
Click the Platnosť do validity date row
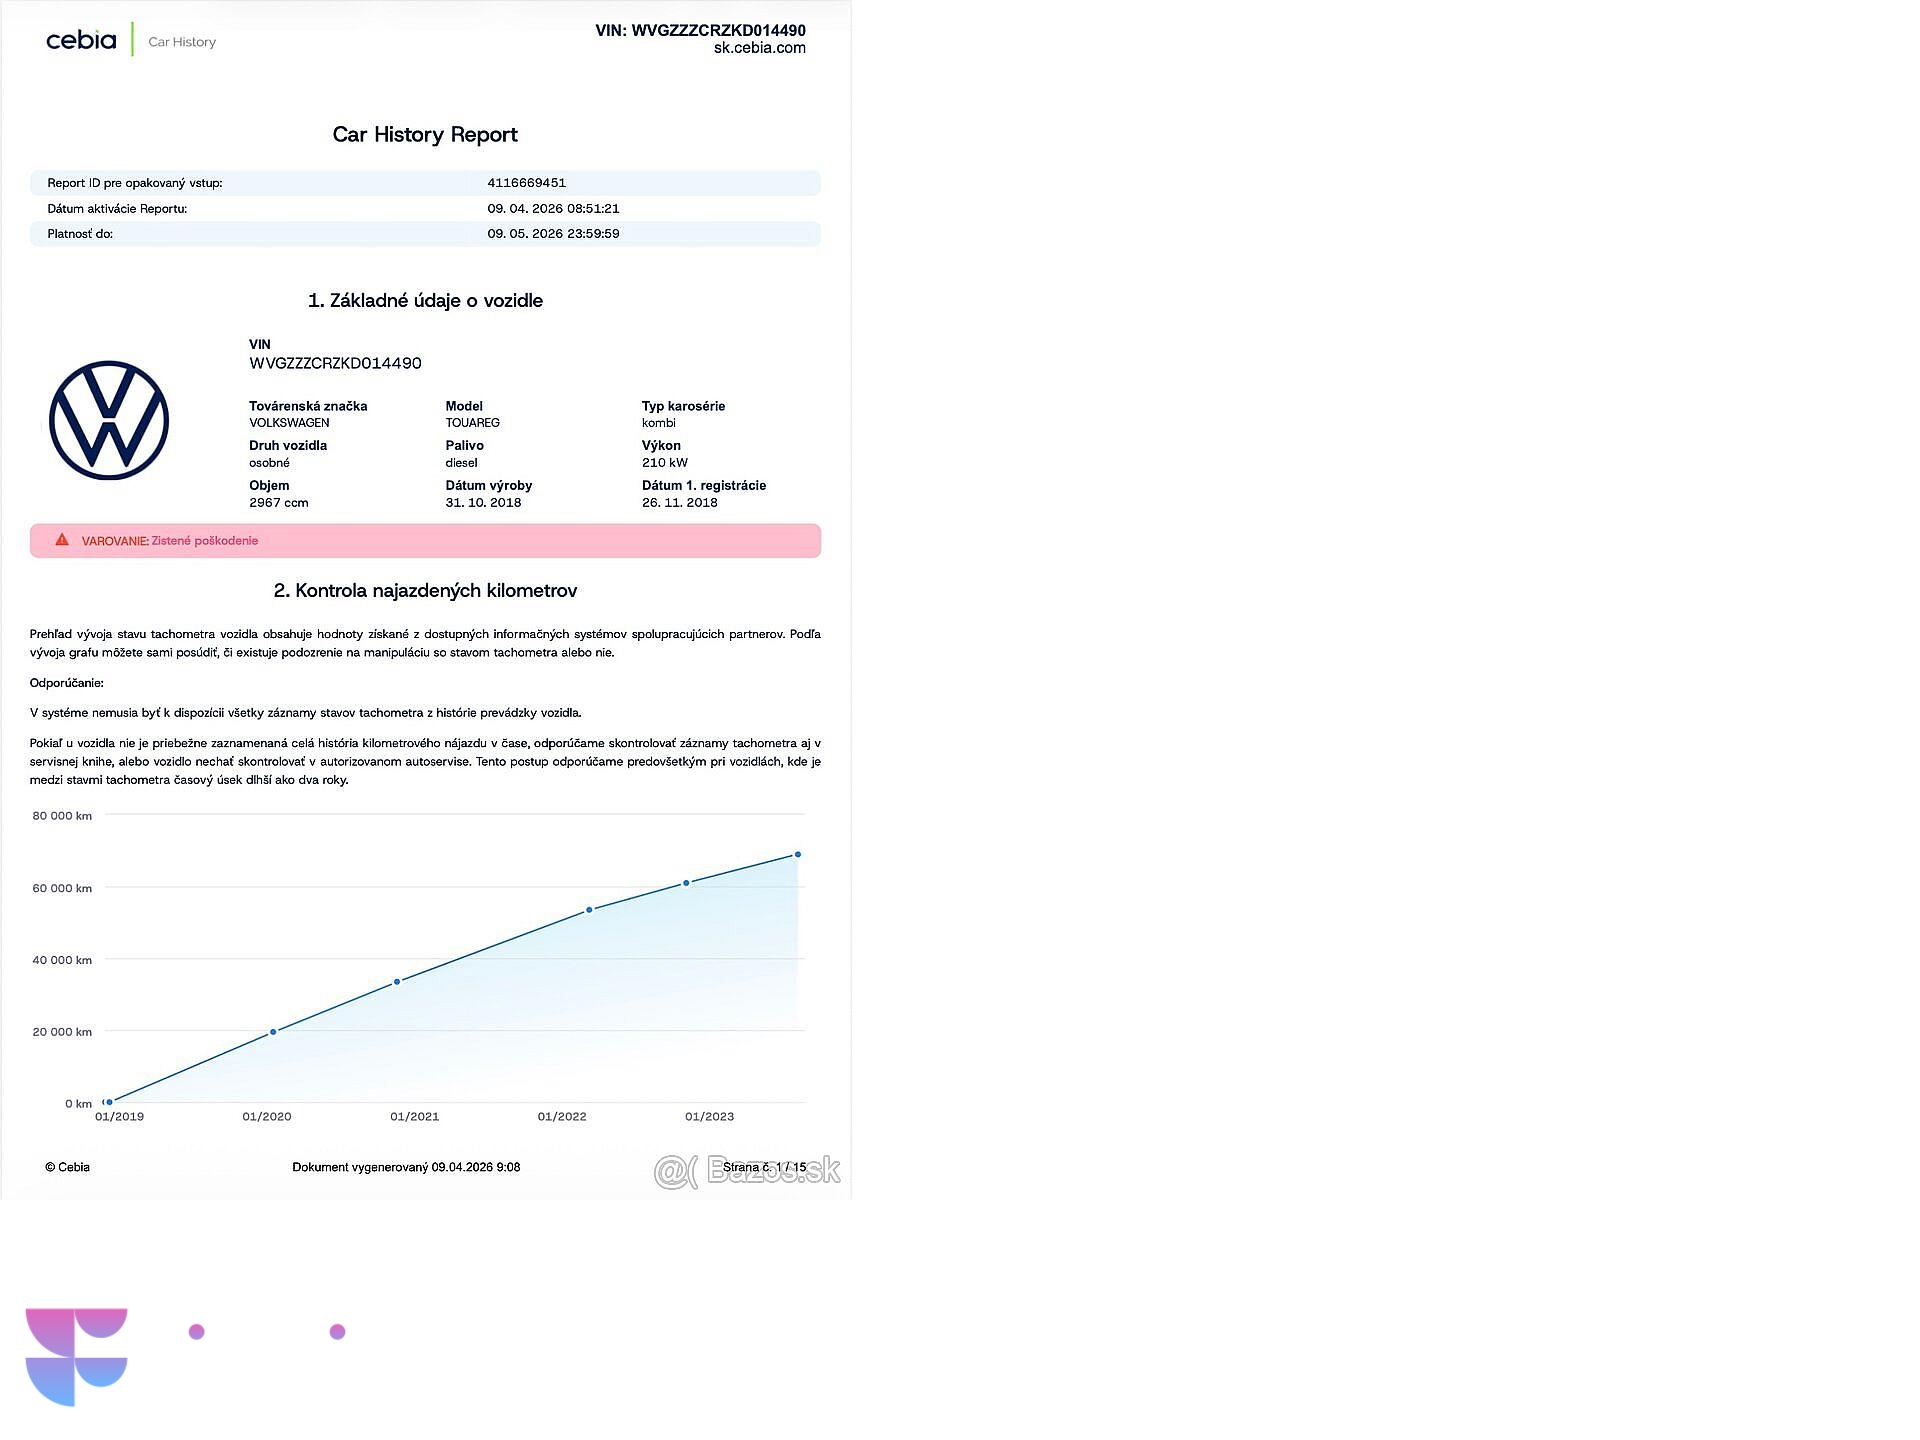coord(425,234)
